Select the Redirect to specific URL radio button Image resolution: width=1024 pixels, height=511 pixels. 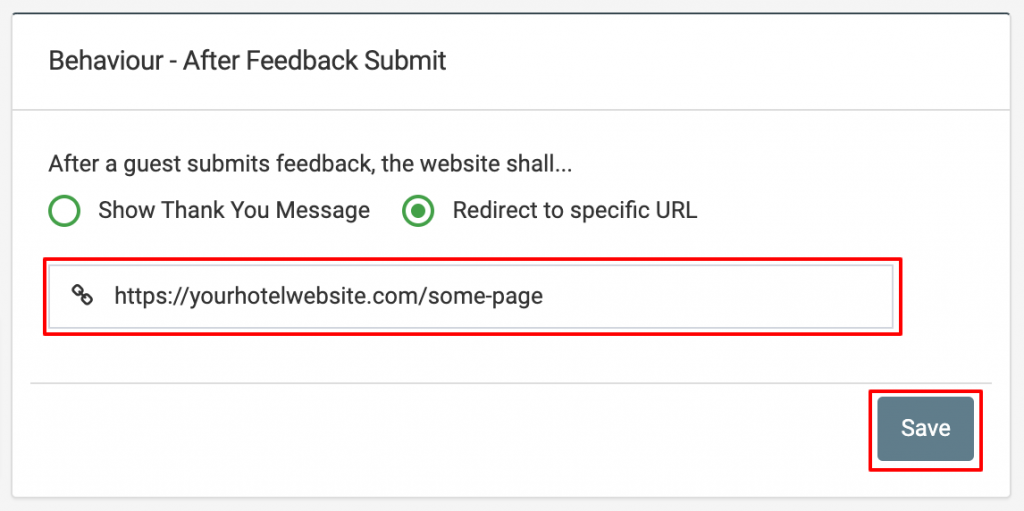(418, 211)
